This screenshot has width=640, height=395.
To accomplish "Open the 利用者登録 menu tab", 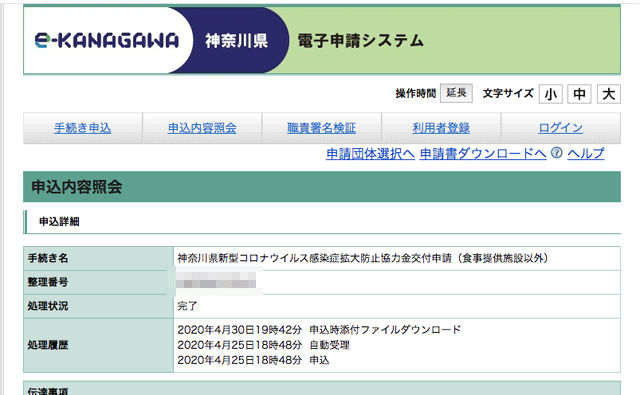I will coord(441,128).
